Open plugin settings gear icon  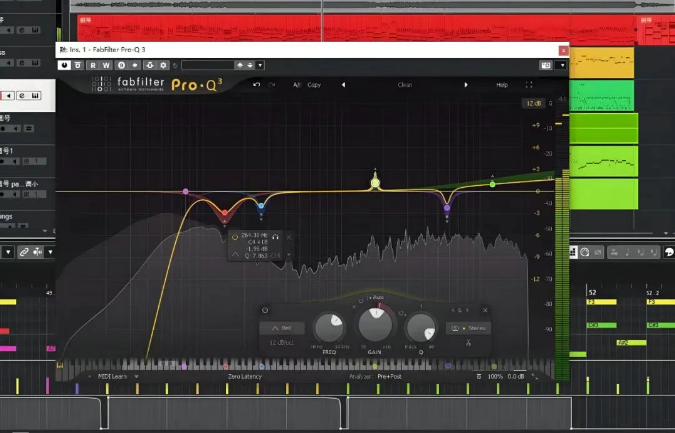[x=163, y=65]
